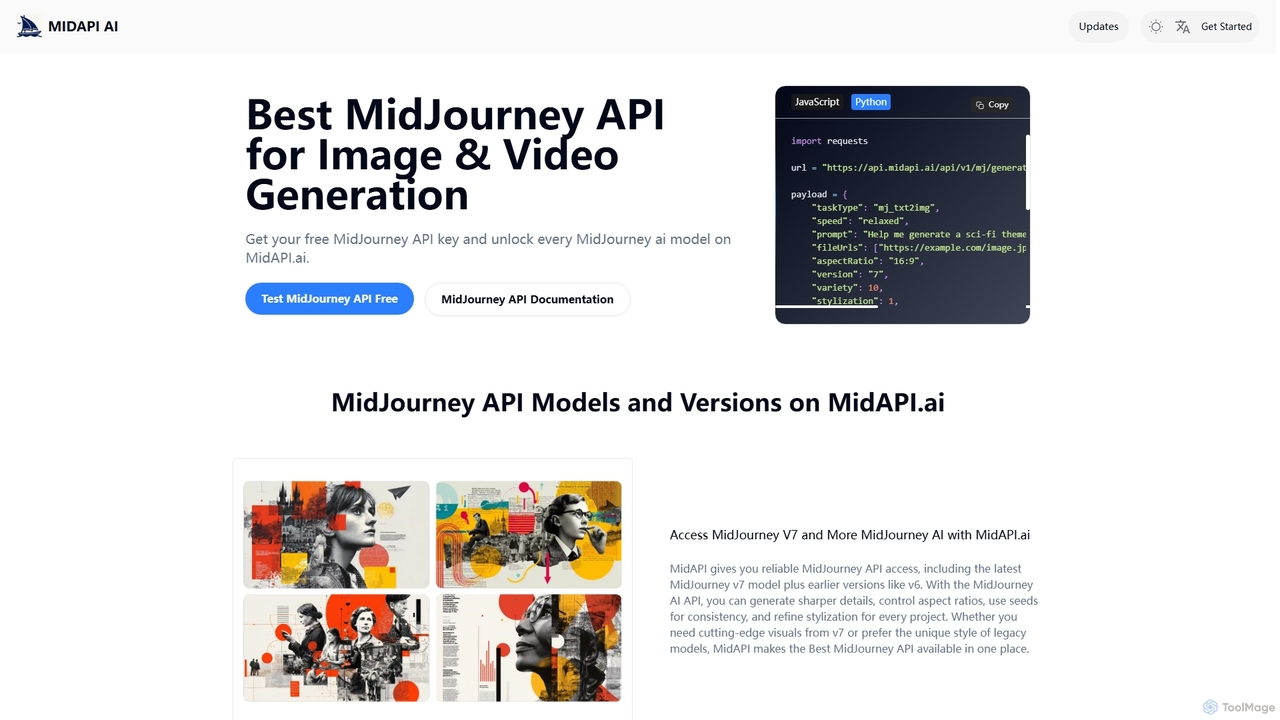Click the "Get your free MidJourney API key" paragraph
The width and height of the screenshot is (1280, 720).
[x=488, y=248]
